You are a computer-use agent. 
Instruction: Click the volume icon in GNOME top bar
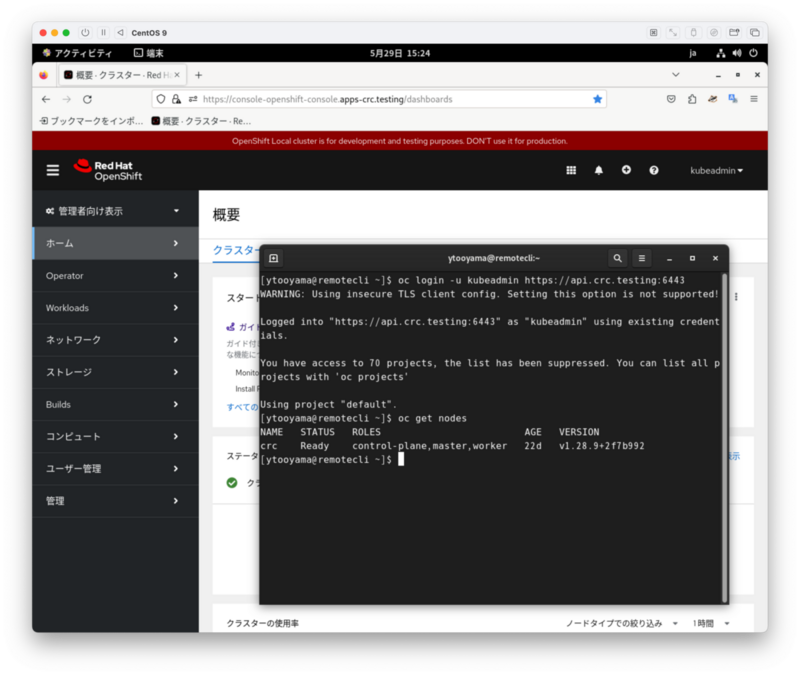(737, 53)
